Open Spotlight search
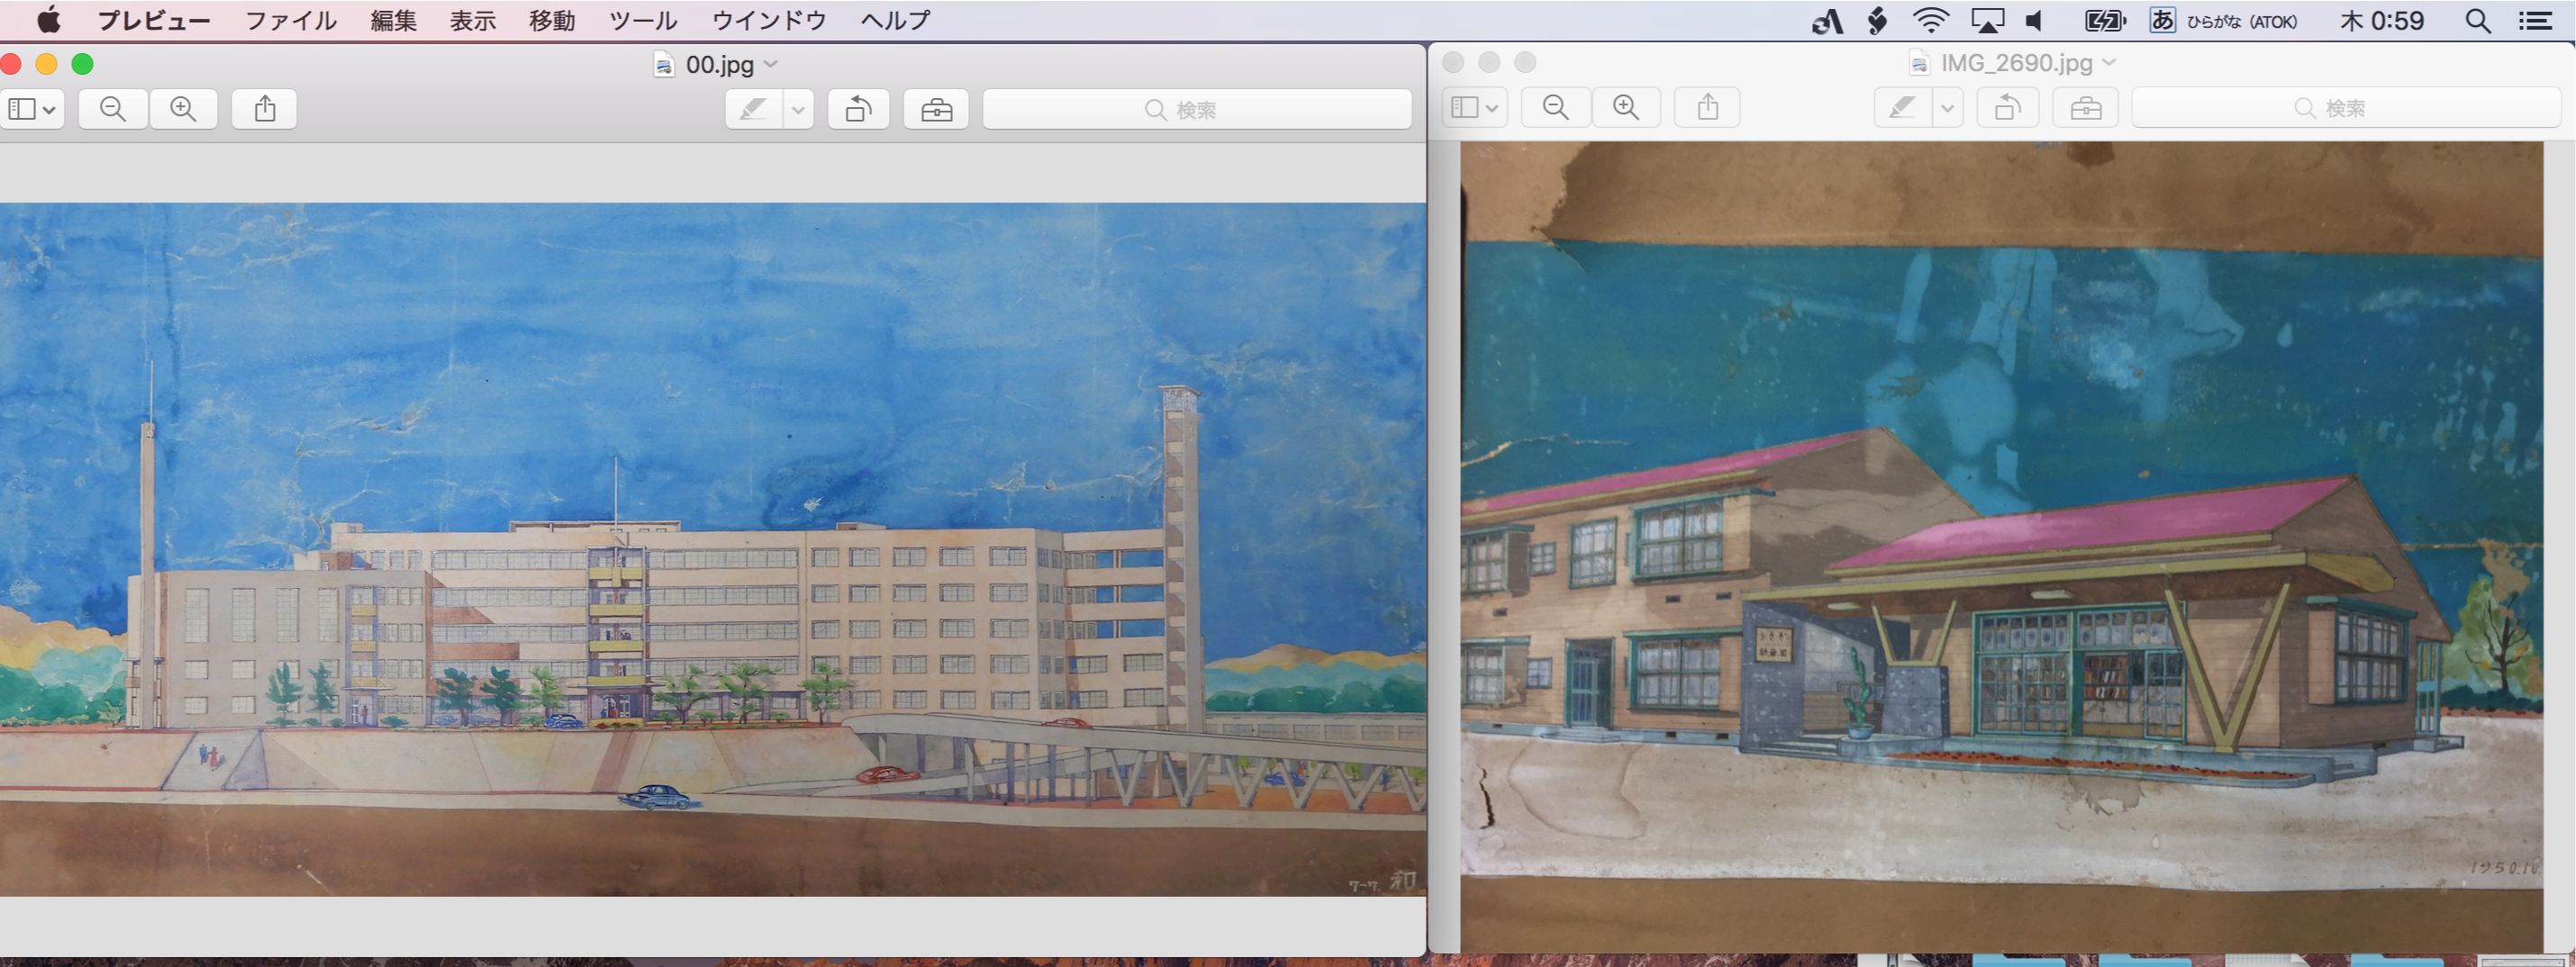The width and height of the screenshot is (2576, 967). (x=2477, y=20)
